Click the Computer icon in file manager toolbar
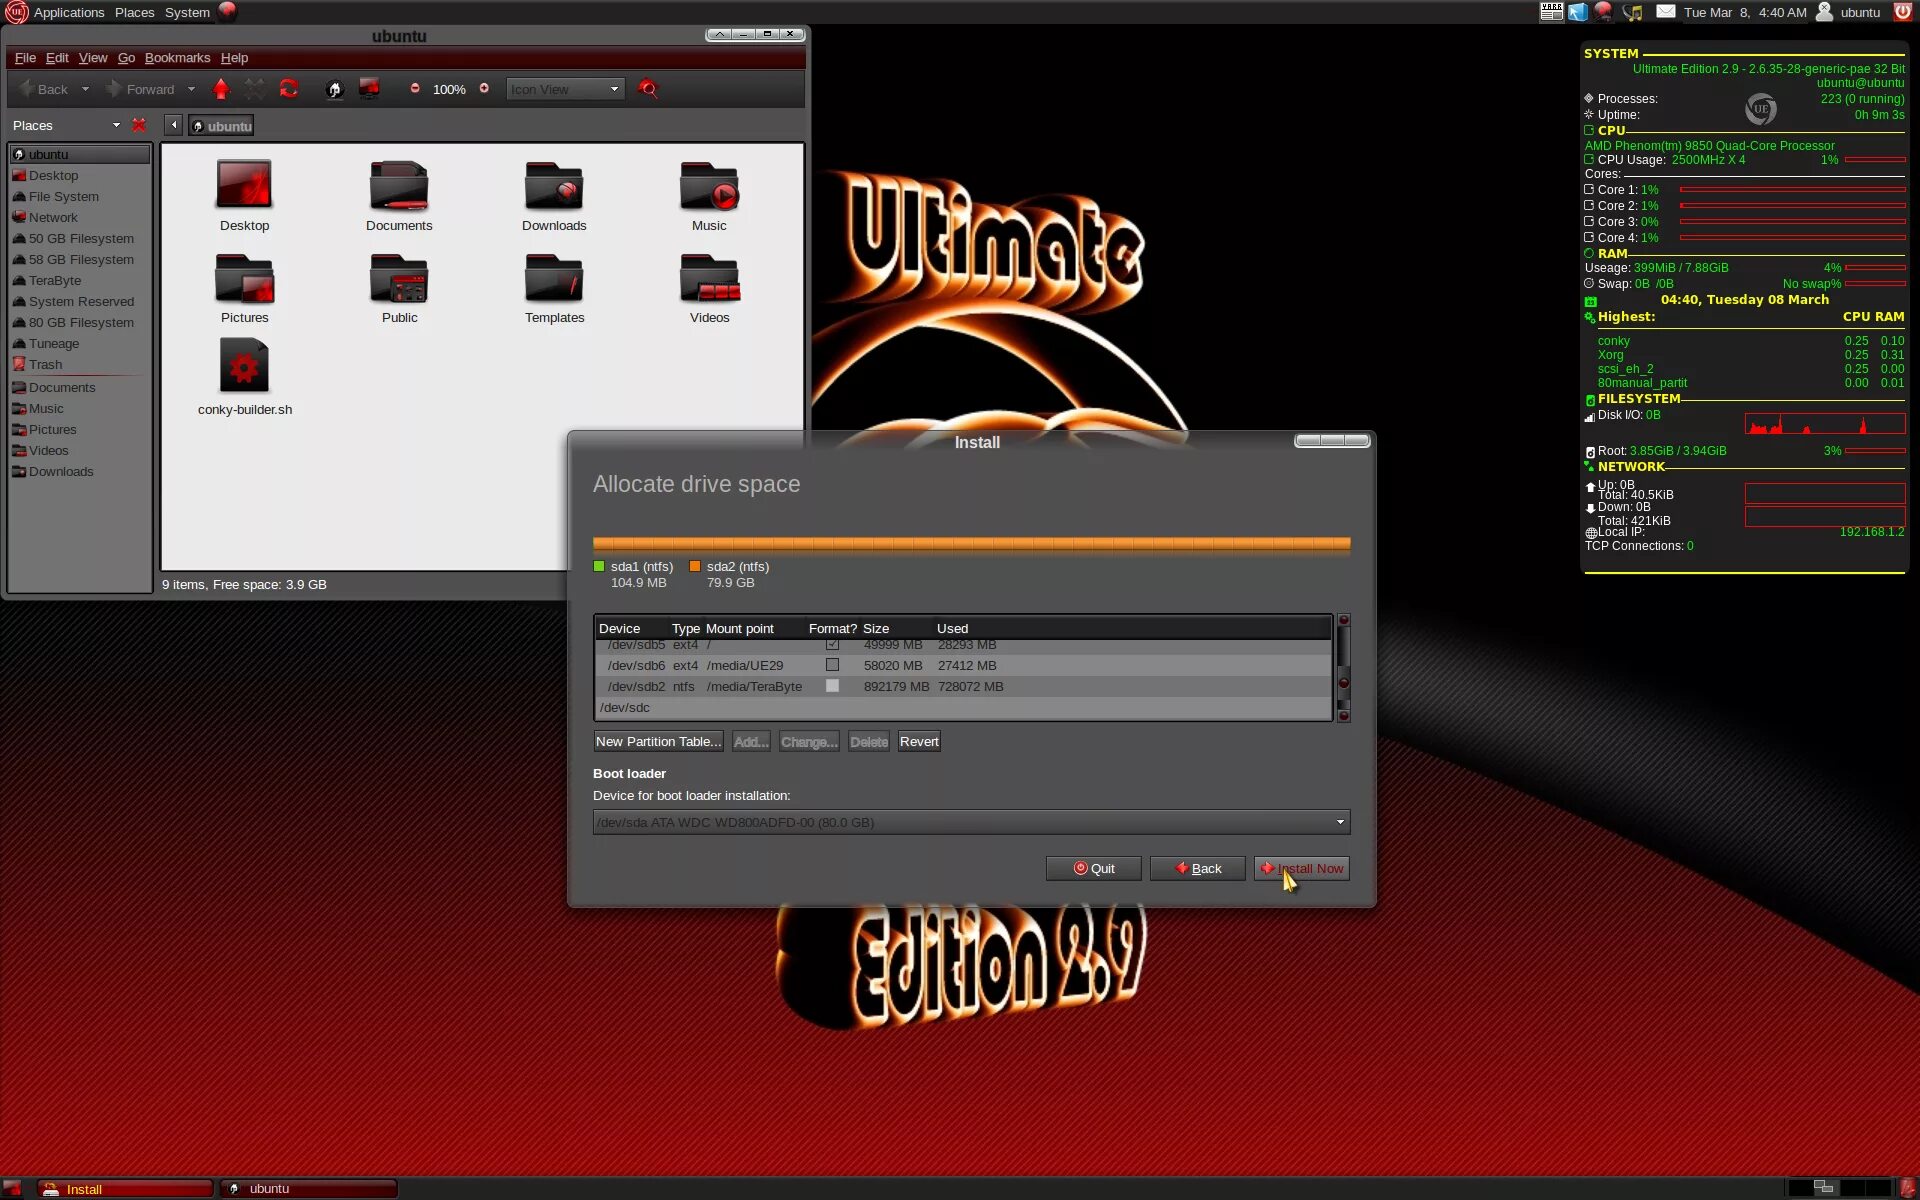 [369, 89]
